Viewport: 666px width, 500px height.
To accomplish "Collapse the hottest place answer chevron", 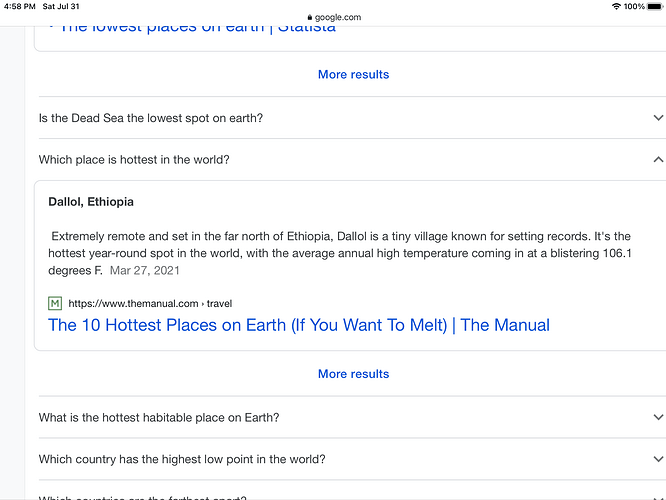I will point(657,159).
